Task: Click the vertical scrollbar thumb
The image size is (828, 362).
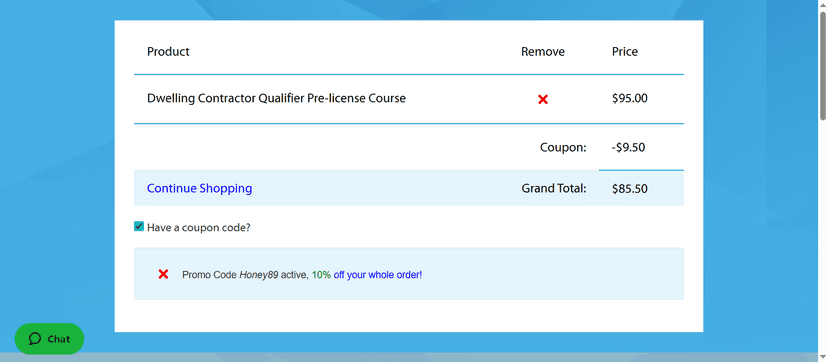Action: 823,65
